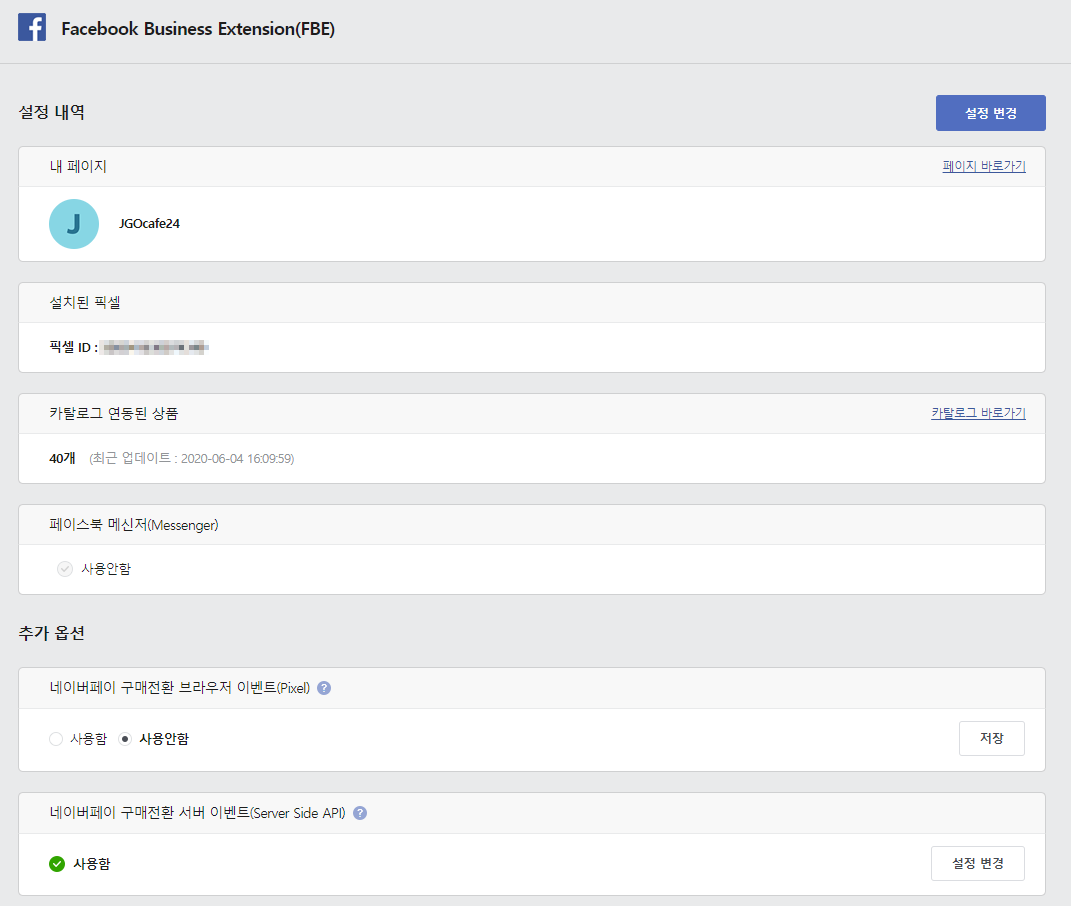Click the 픽셀 ID : label
The height and width of the screenshot is (906, 1071).
point(74,348)
